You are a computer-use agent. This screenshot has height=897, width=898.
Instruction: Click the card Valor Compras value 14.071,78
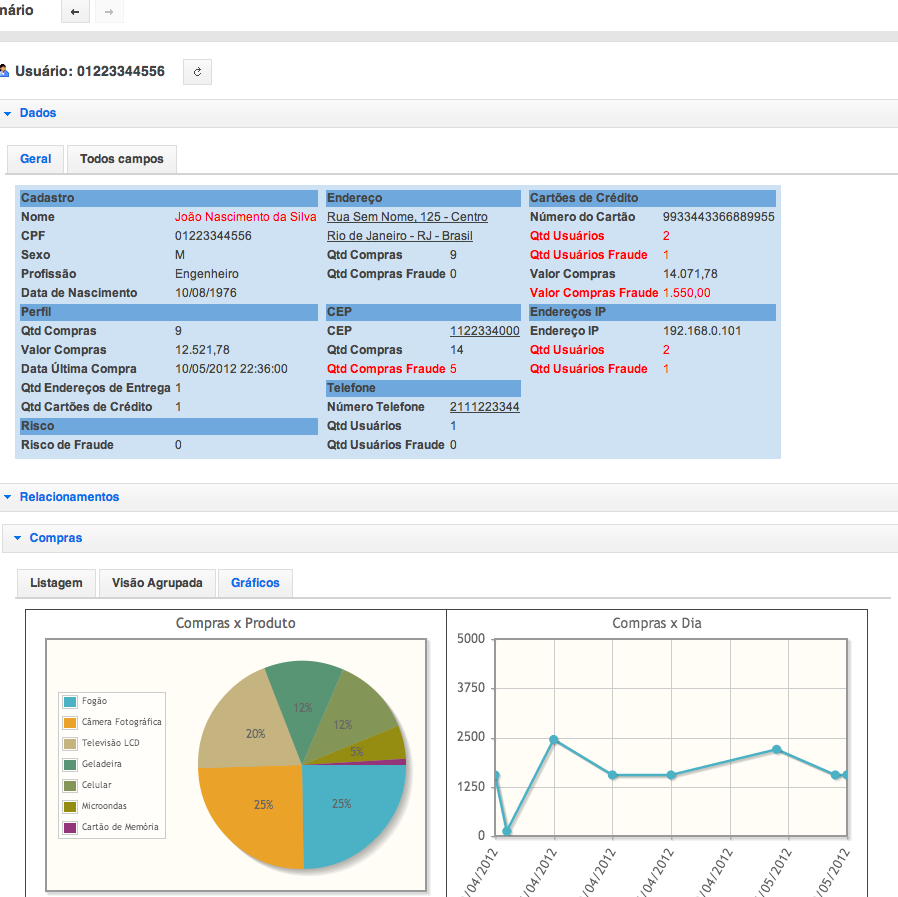[x=690, y=274]
